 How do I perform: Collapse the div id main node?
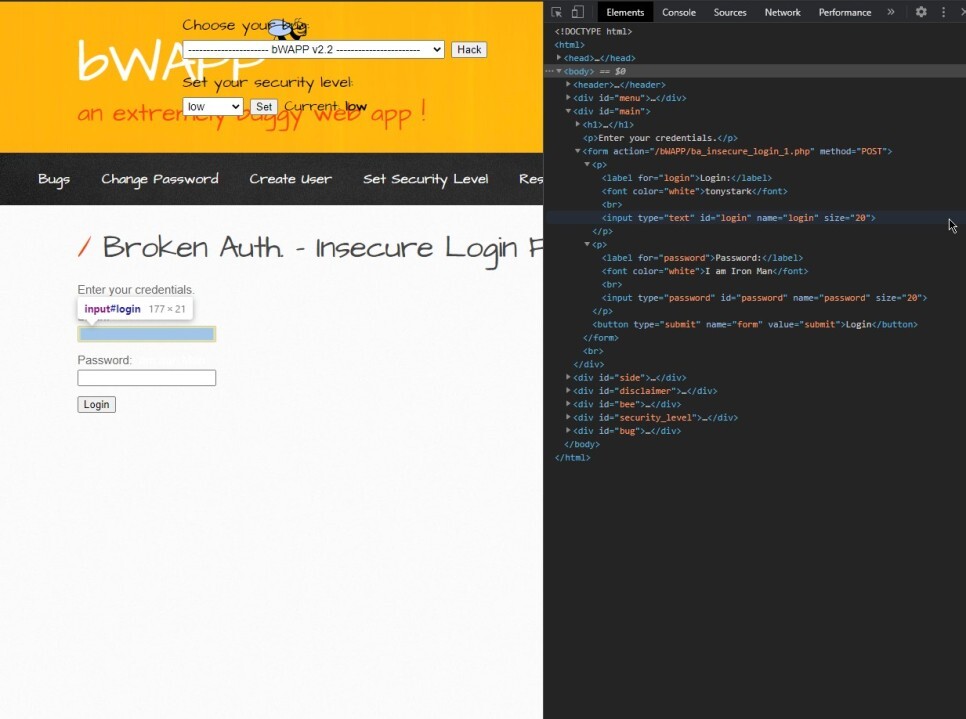coord(568,112)
